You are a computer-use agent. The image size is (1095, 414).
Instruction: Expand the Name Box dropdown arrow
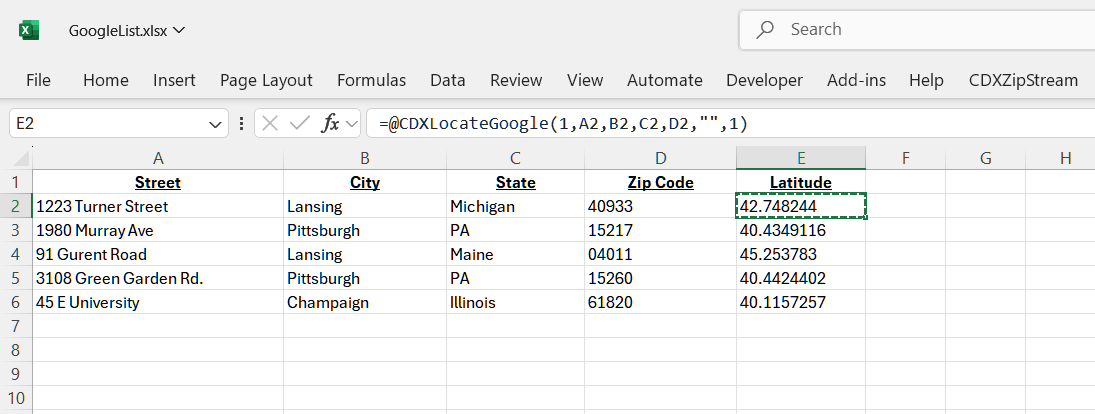[214, 125]
